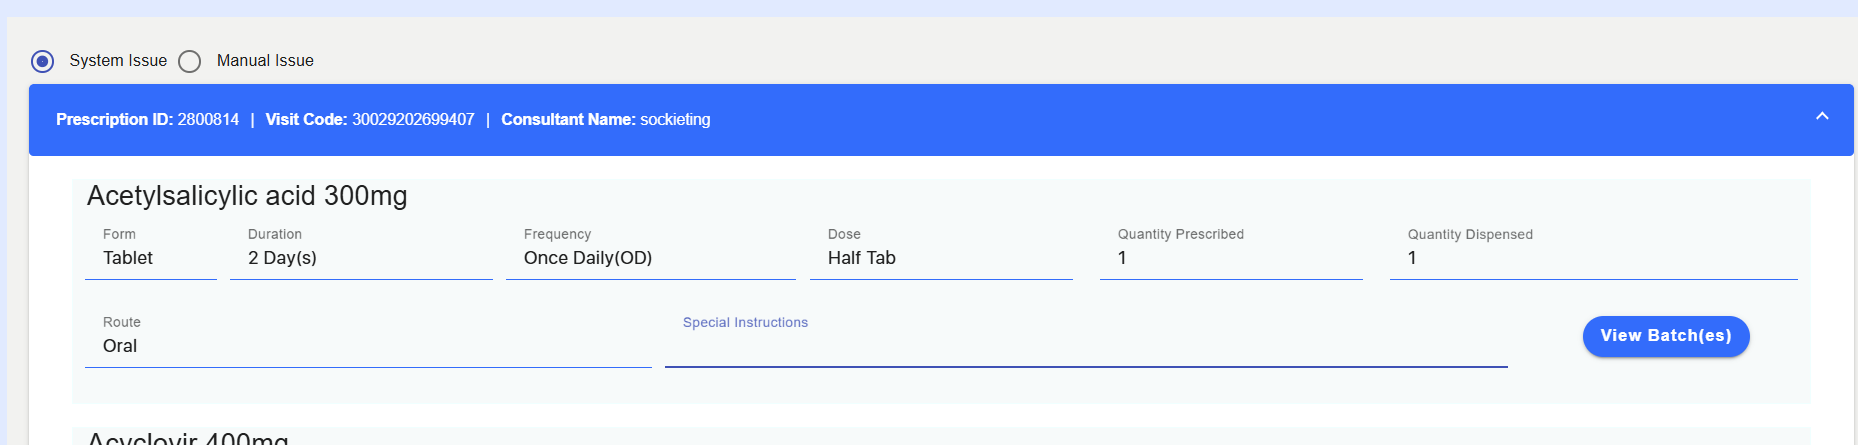Click the Acetylsalicylic acid 300mg heading

pyautogui.click(x=247, y=196)
